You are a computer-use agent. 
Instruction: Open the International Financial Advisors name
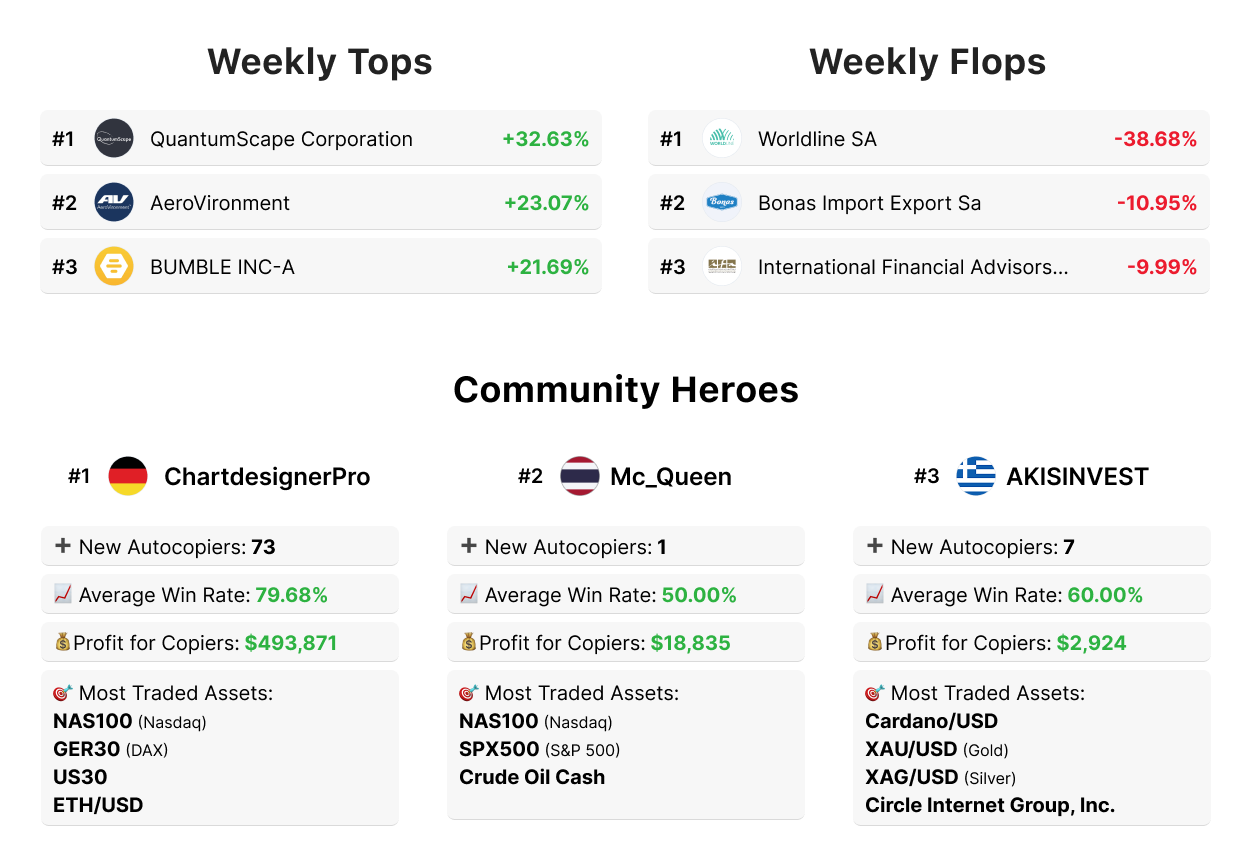pos(913,267)
